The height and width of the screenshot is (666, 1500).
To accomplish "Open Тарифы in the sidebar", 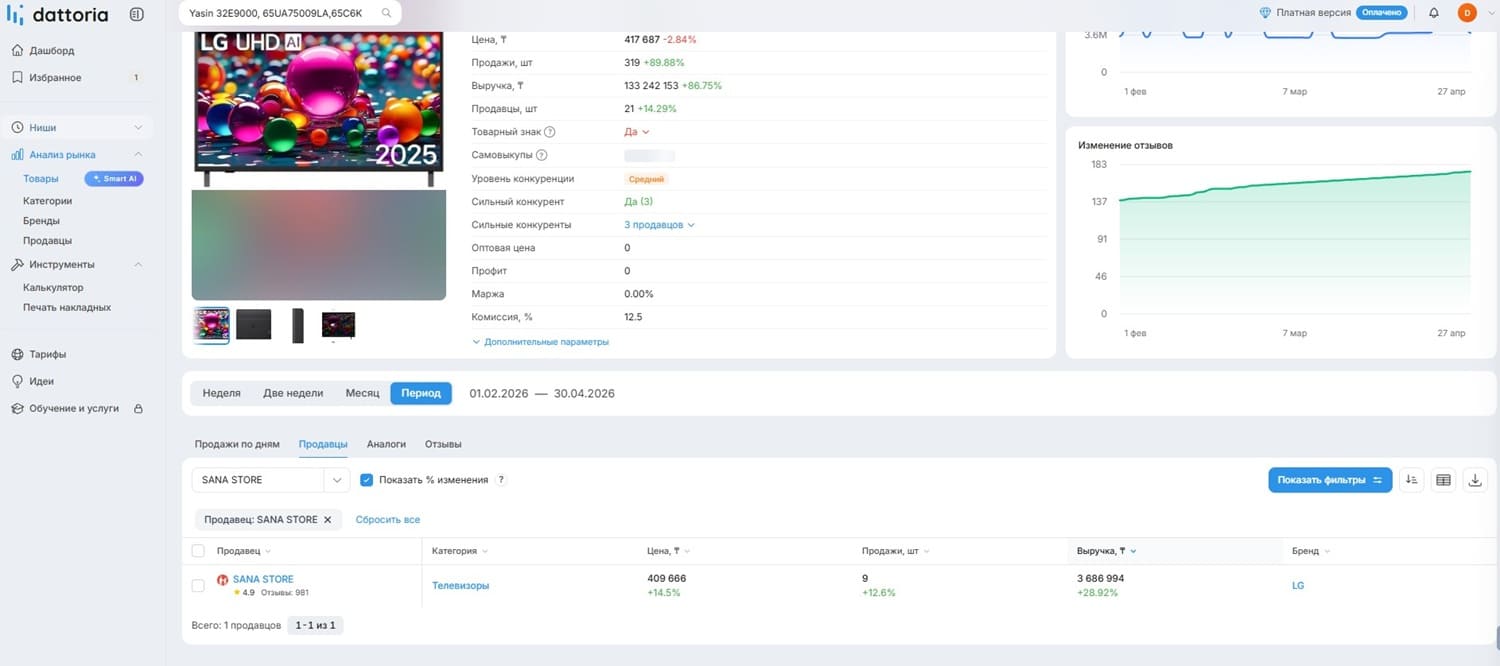I will coord(48,354).
